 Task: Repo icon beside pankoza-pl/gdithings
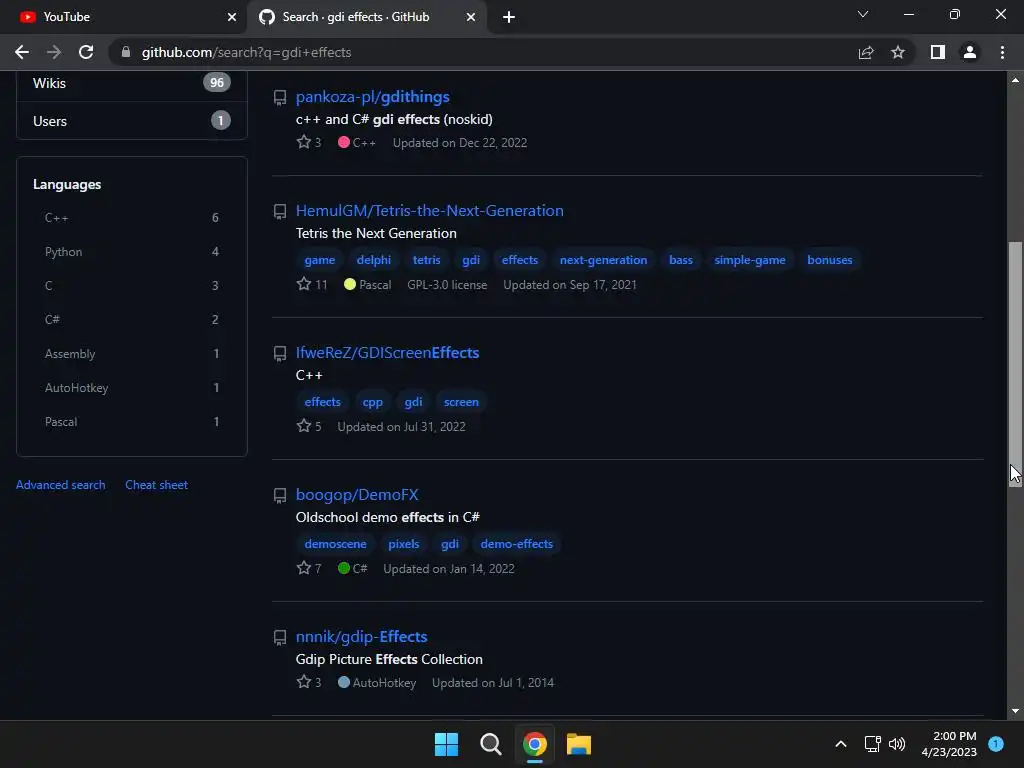tap(280, 98)
